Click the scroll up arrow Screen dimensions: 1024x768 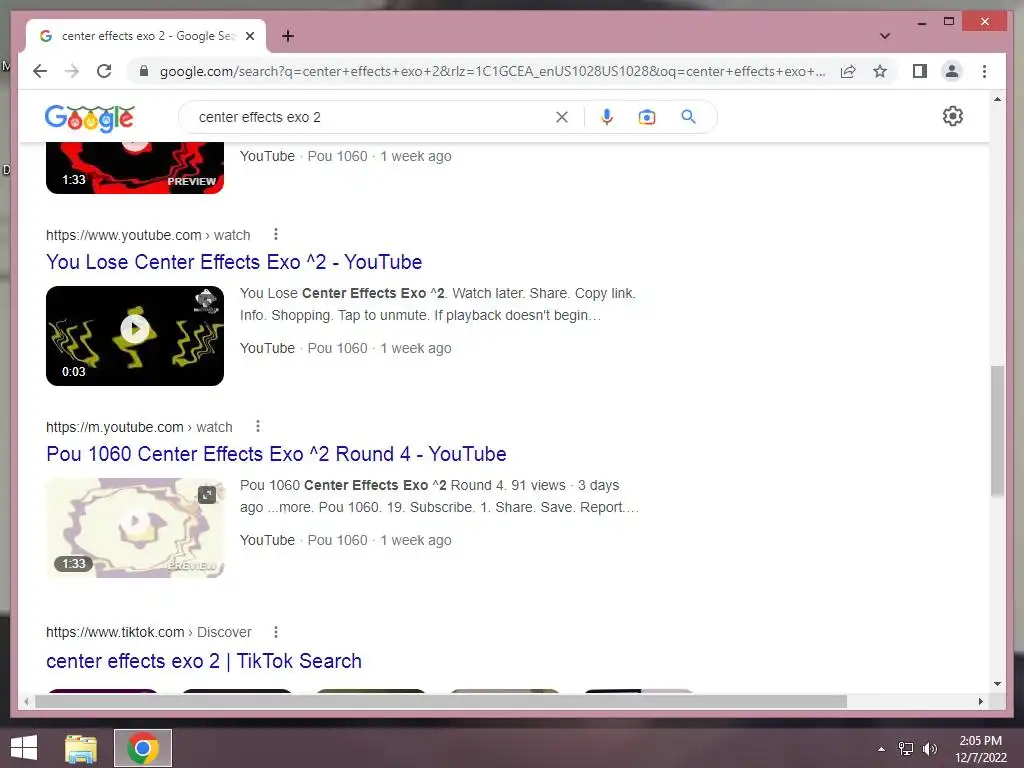coord(997,99)
